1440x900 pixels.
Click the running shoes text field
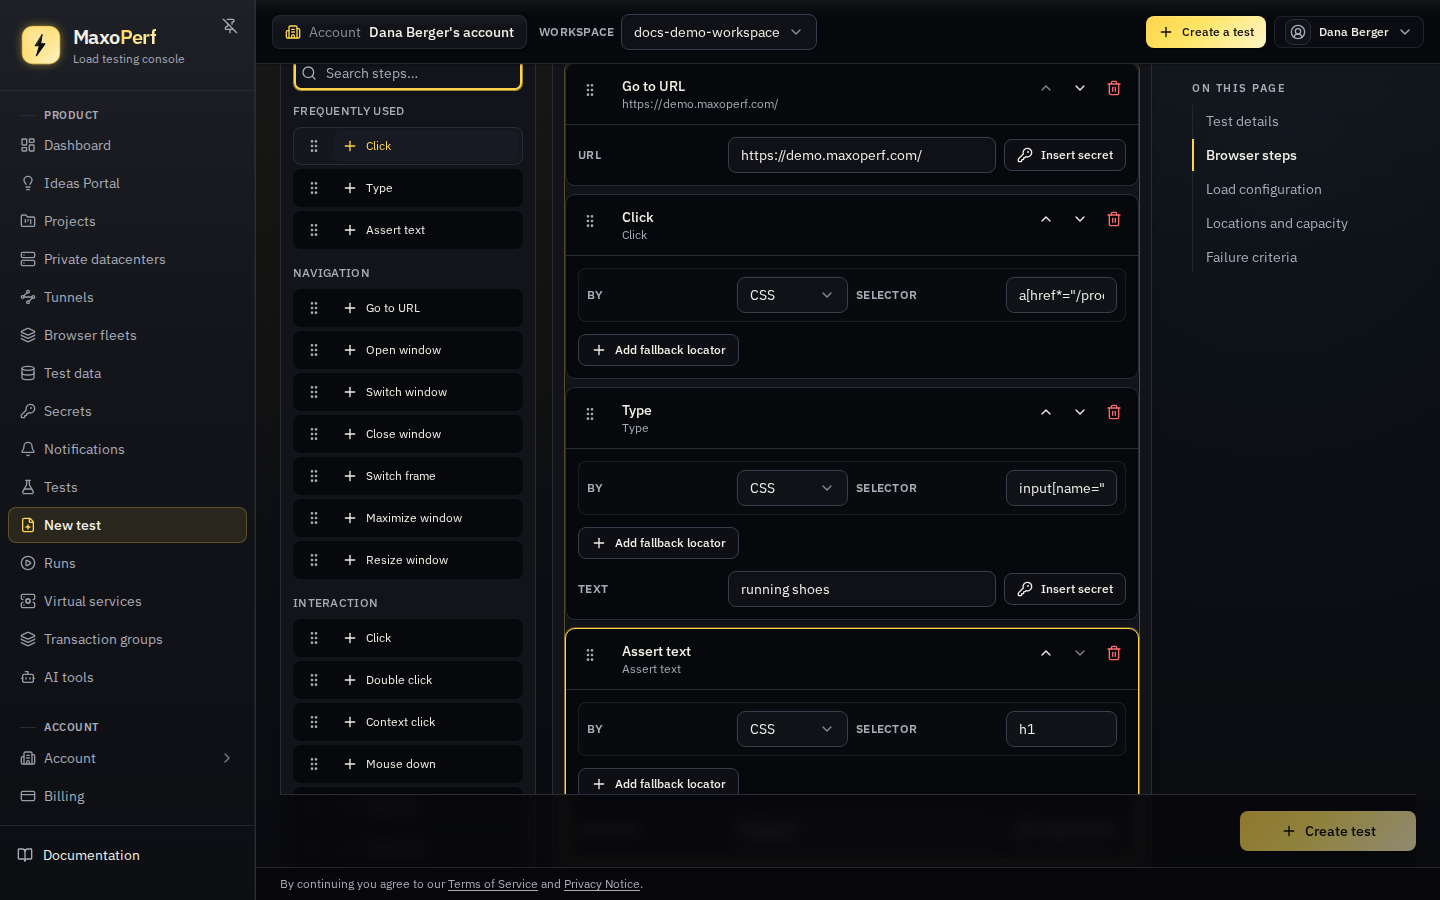(862, 589)
